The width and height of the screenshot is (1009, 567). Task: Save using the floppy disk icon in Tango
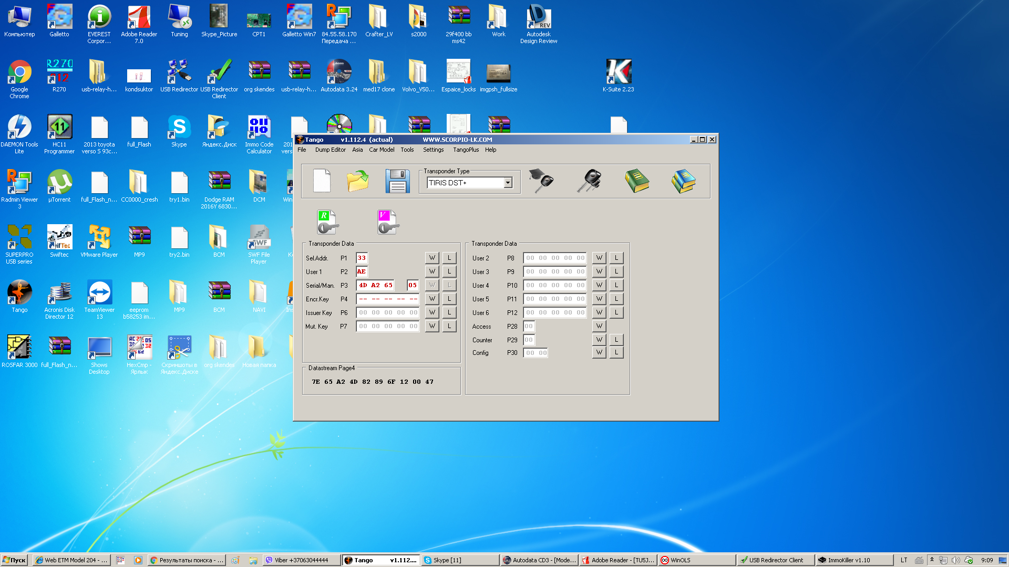(x=397, y=181)
